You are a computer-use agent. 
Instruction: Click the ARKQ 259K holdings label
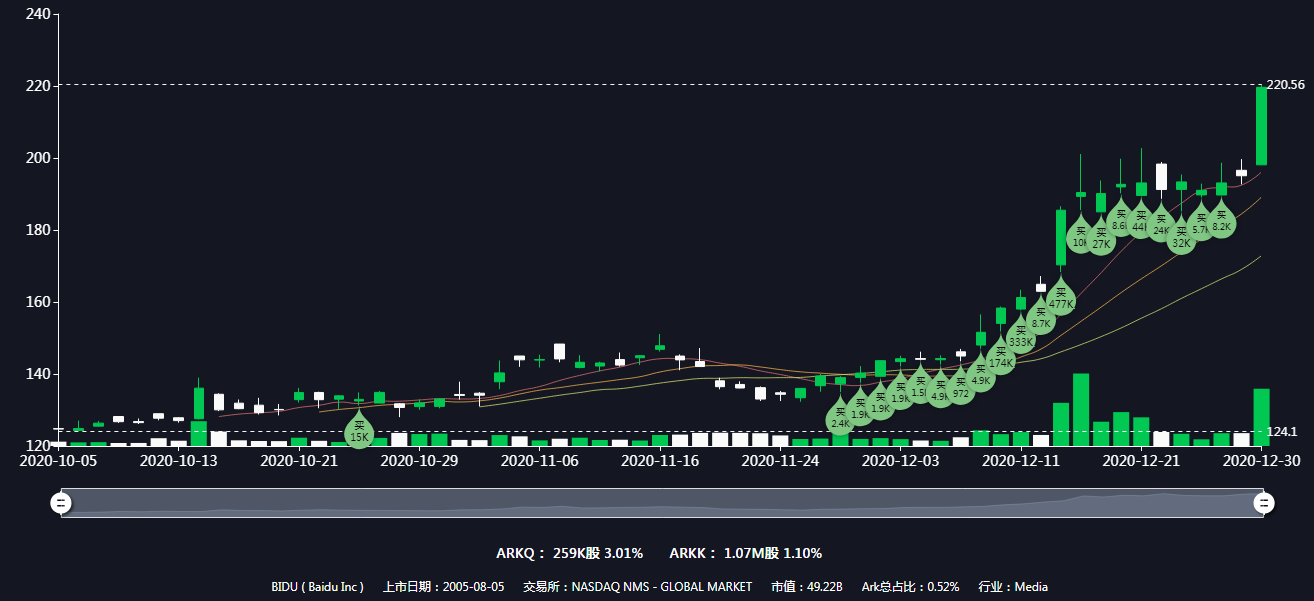pyautogui.click(x=569, y=553)
